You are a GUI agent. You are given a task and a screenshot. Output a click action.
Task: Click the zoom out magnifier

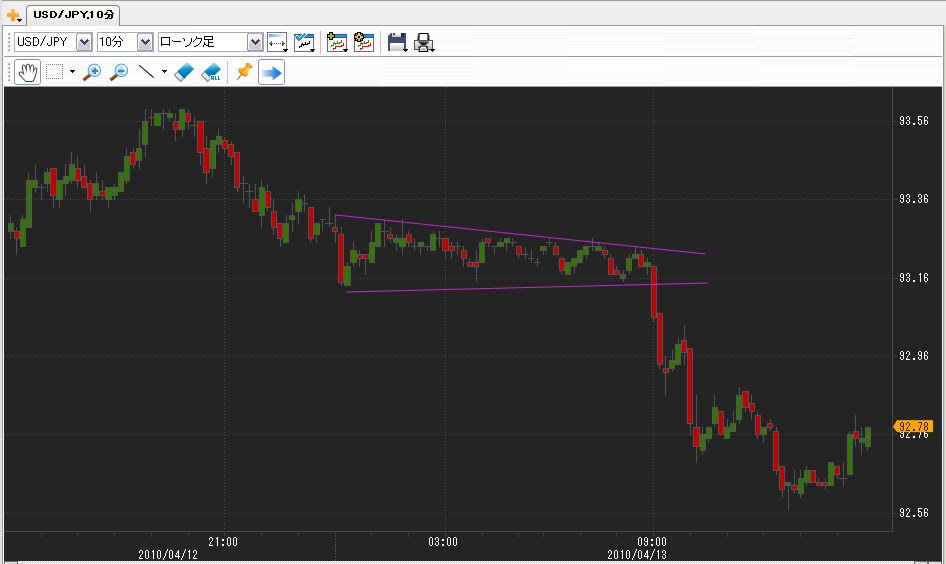(119, 72)
